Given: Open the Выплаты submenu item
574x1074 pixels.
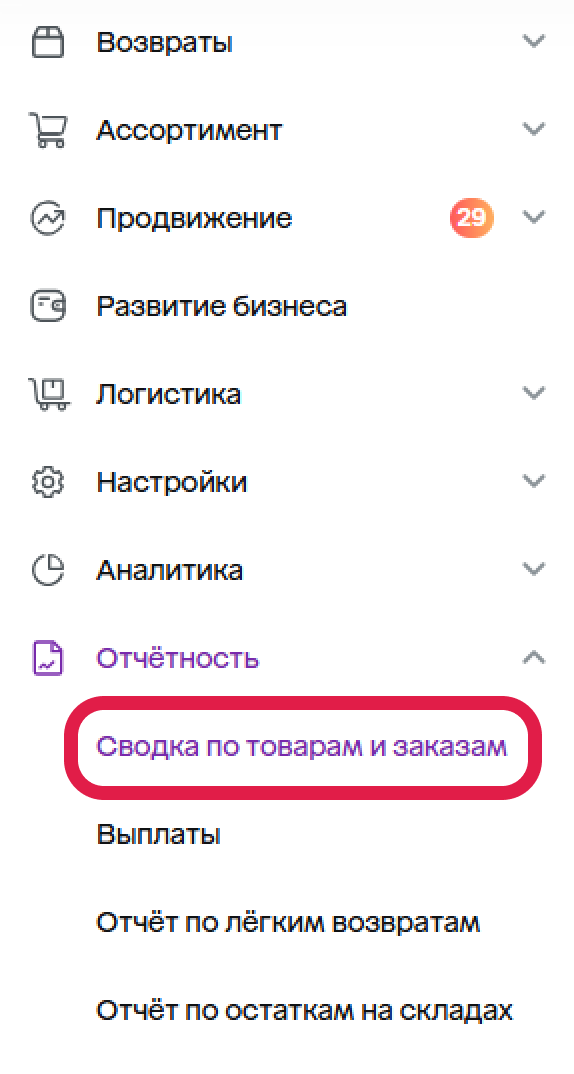Looking at the screenshot, I should (158, 836).
